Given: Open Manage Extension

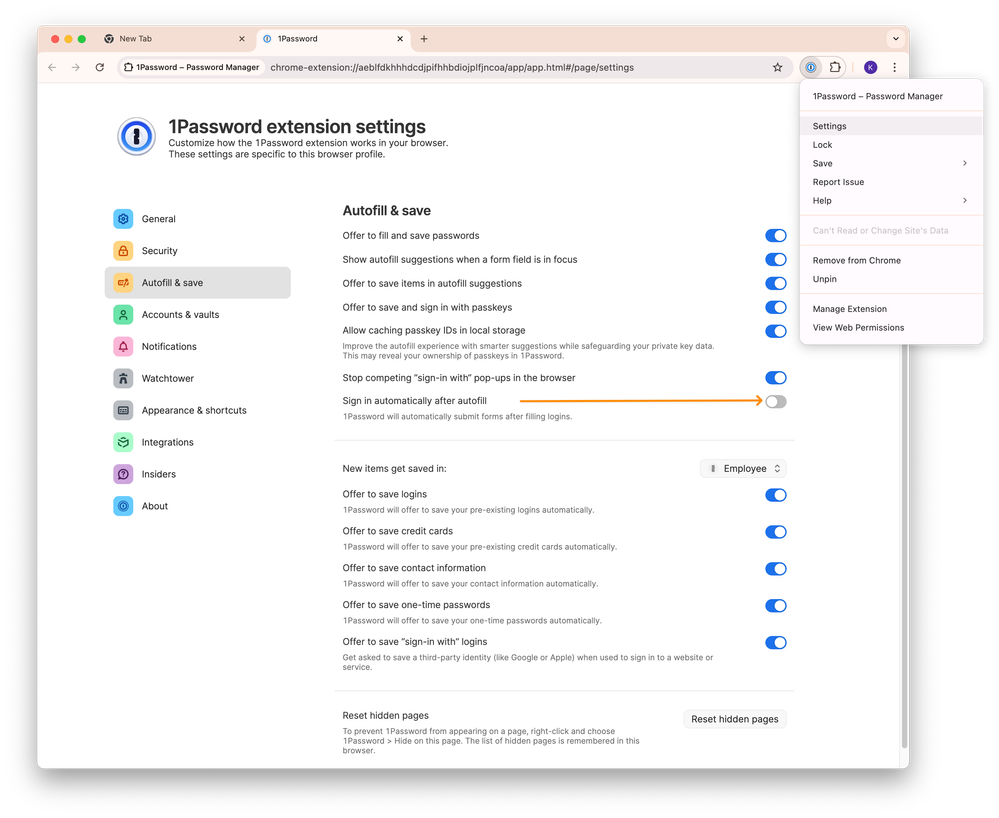Looking at the screenshot, I should 891,308.
